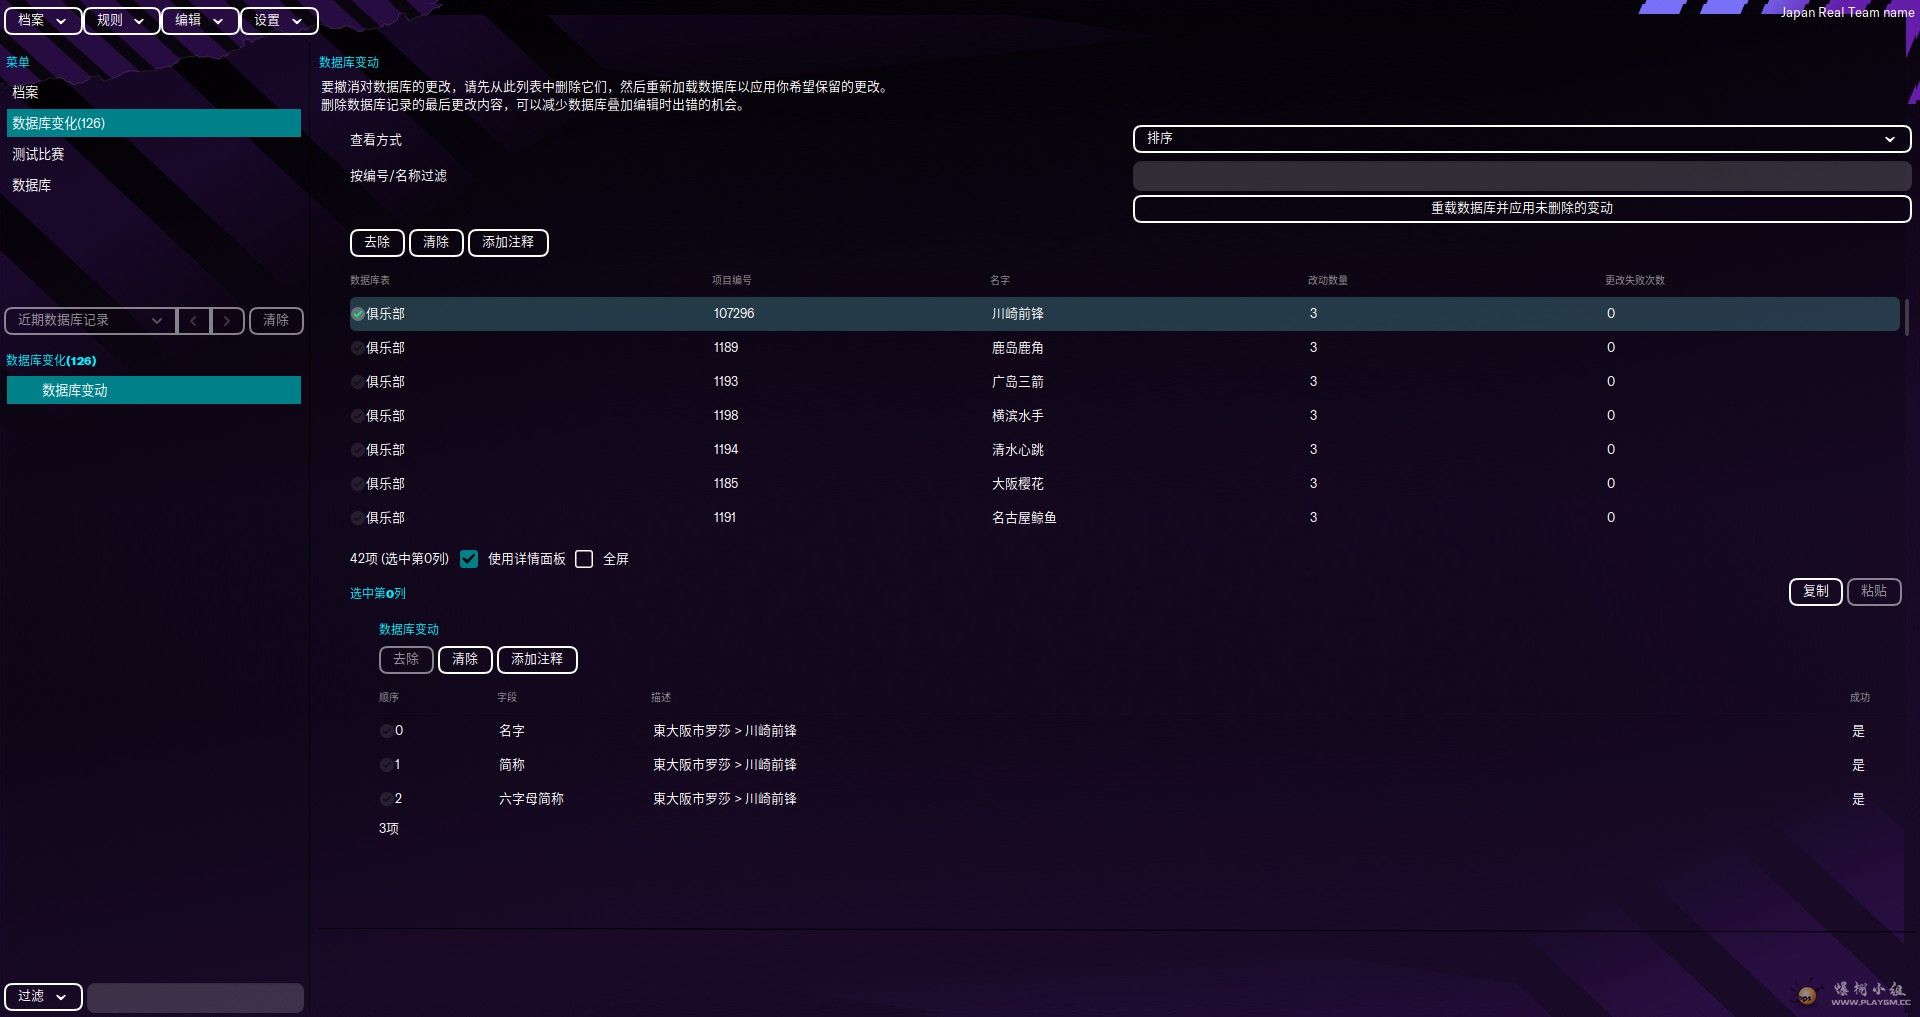The image size is (1920, 1017).
Task: Click the 复制 button
Action: tap(1815, 591)
